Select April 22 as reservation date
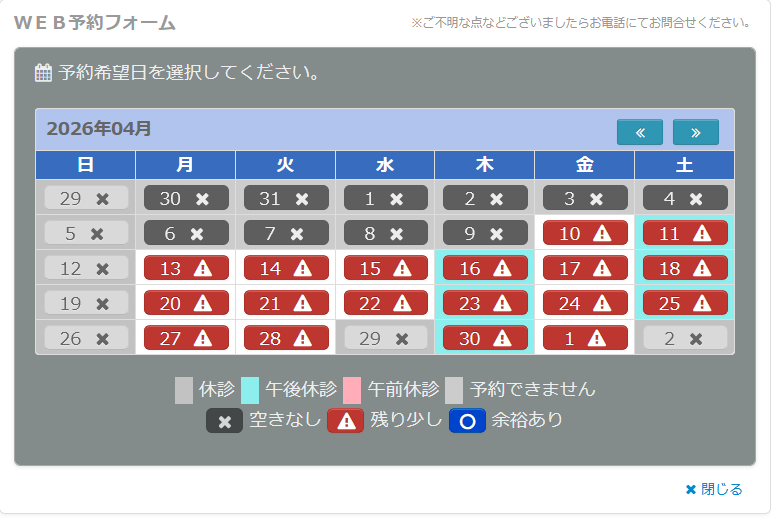This screenshot has width=771, height=518. tap(385, 303)
